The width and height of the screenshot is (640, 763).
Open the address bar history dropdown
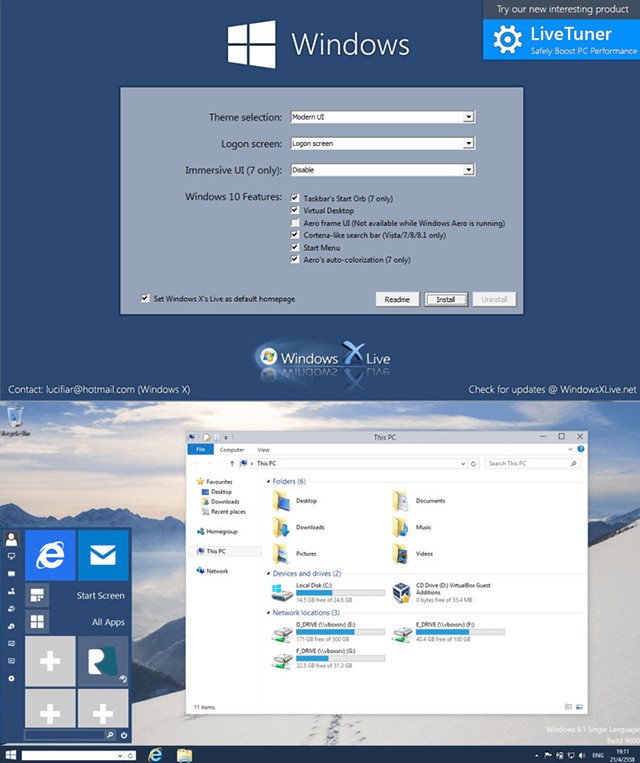[463, 464]
